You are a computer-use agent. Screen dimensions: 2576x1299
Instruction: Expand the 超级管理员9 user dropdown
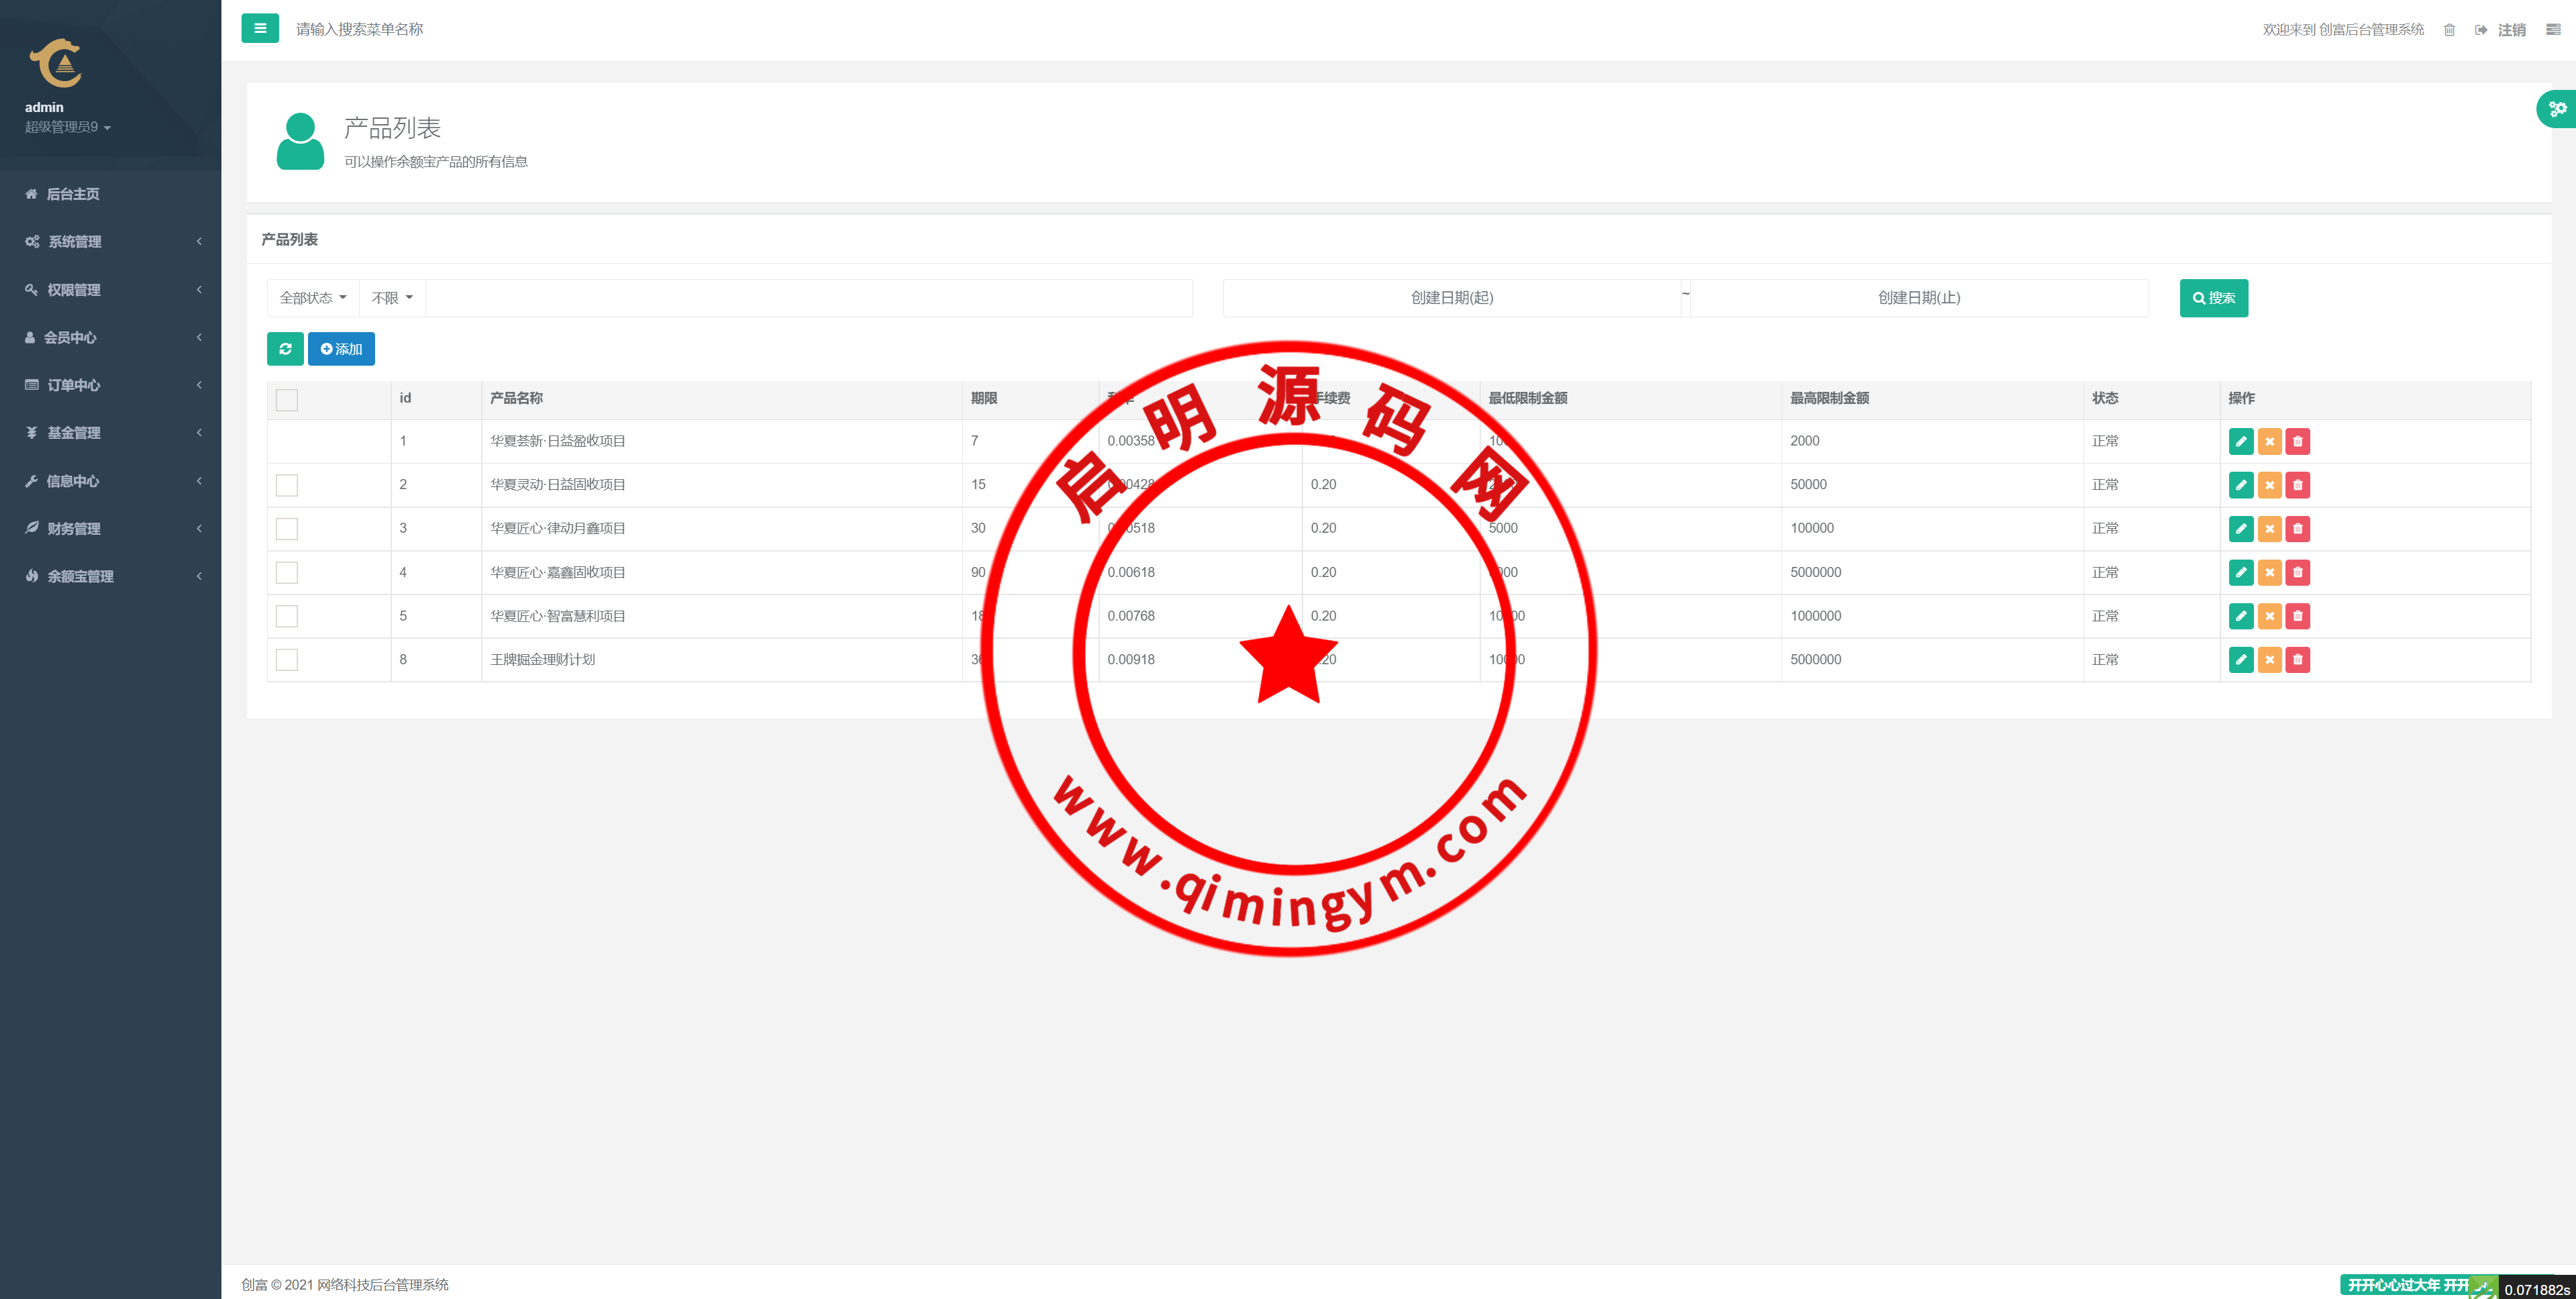pyautogui.click(x=68, y=127)
